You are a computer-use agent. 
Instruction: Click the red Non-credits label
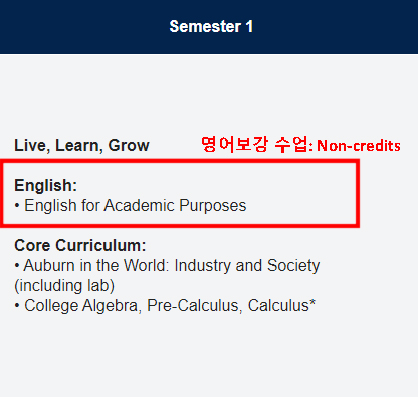359,146
